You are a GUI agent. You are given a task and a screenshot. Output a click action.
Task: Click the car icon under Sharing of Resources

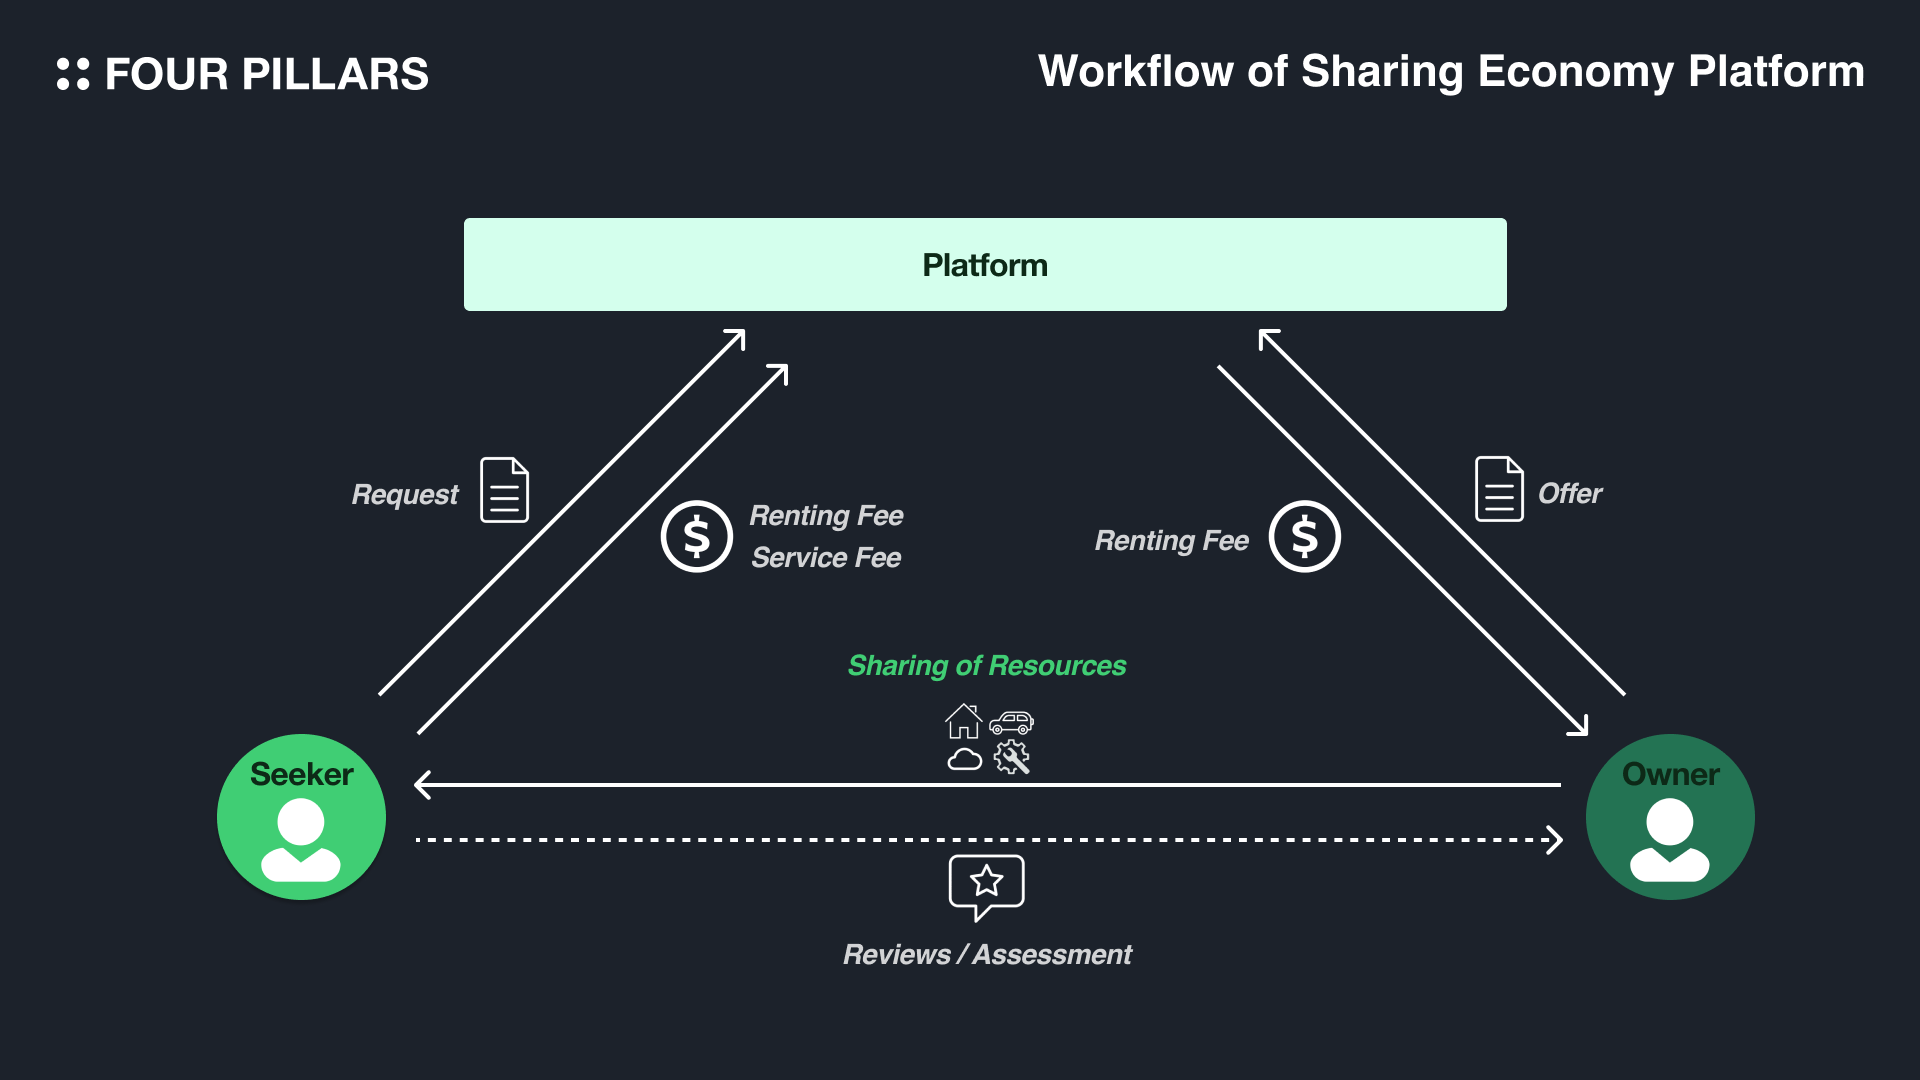pos(1011,722)
